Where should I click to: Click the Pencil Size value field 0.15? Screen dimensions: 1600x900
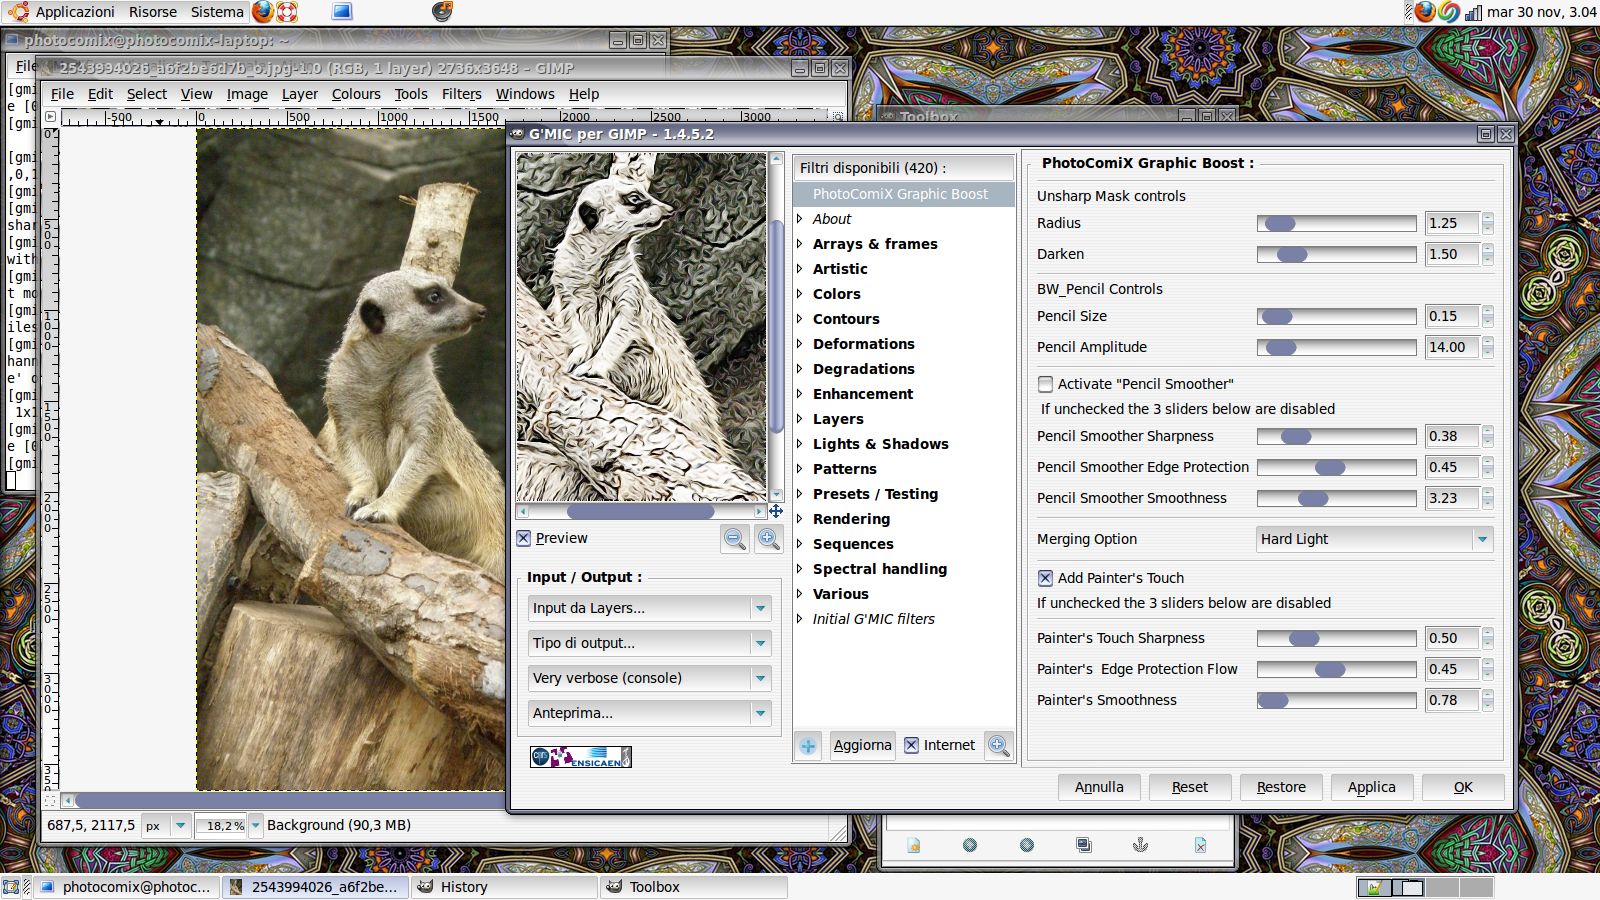(x=1452, y=316)
